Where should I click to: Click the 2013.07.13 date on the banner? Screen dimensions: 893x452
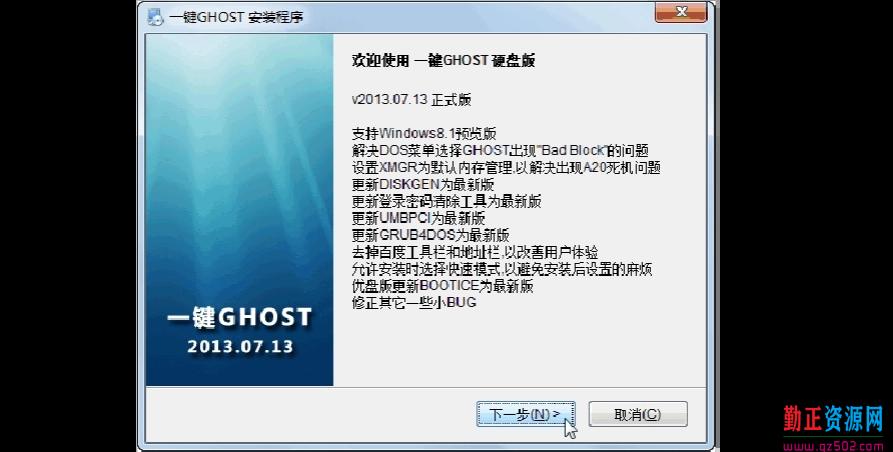(240, 346)
